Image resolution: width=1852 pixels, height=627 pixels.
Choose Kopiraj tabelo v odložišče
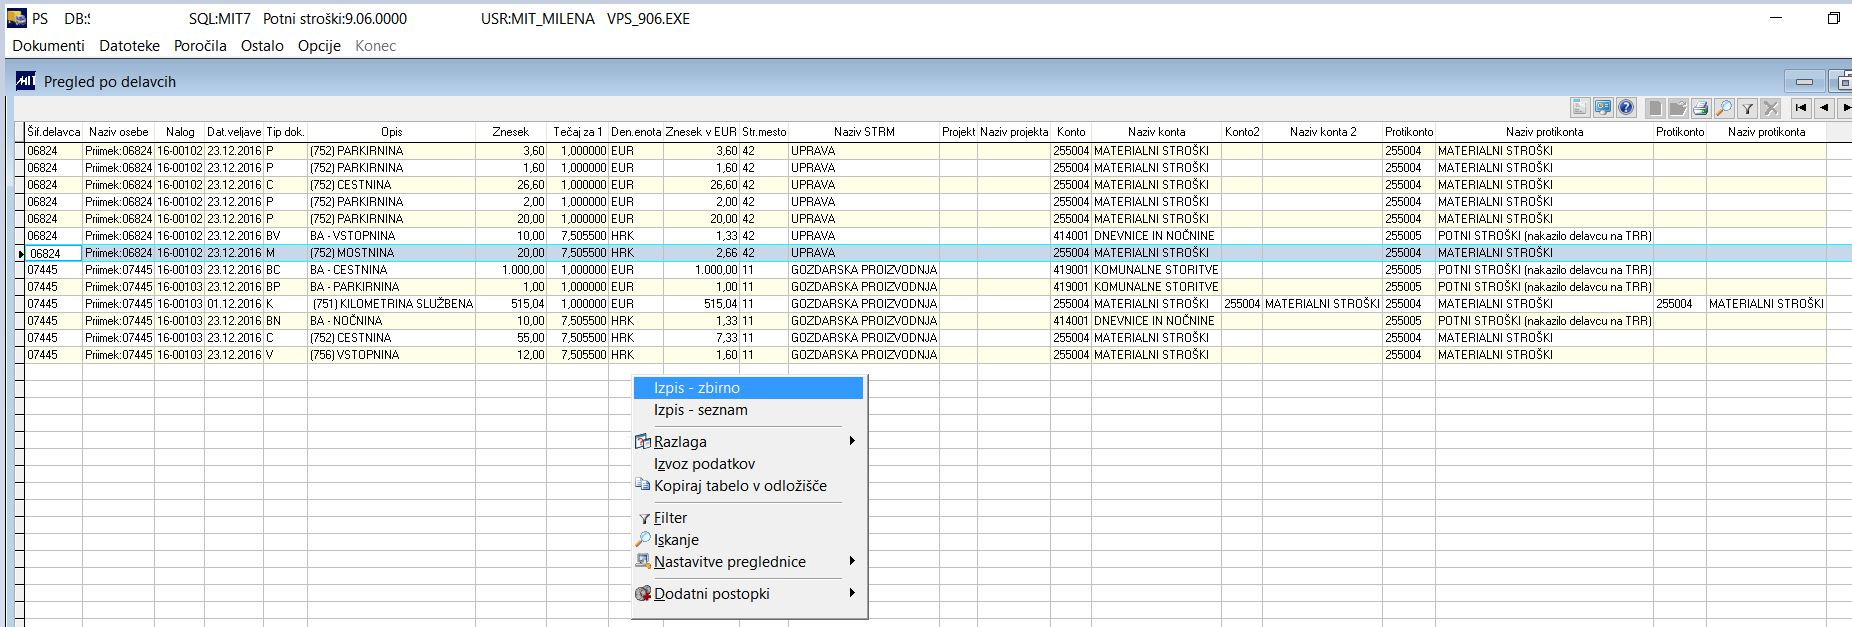(740, 486)
